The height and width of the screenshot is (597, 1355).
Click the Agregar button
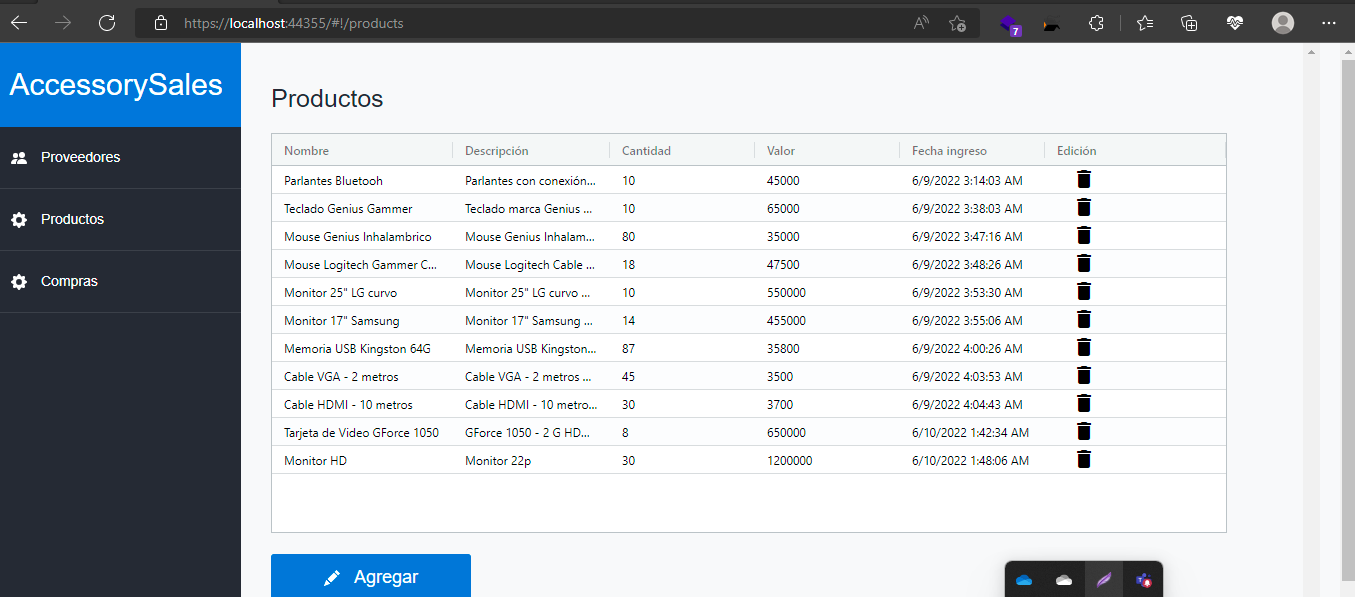point(370,576)
